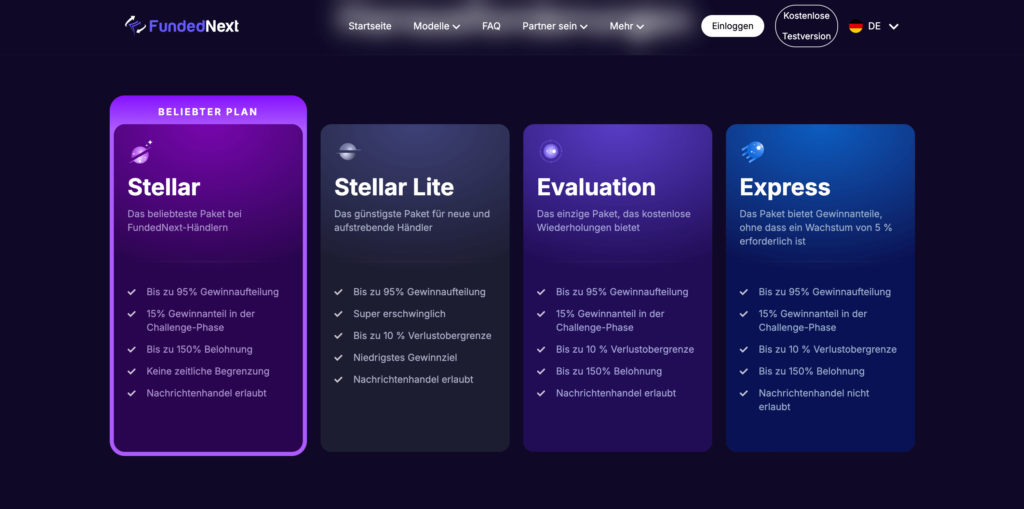Viewport: 1024px width, 509px height.
Task: Expand the Modelle dropdown menu
Action: click(436, 26)
